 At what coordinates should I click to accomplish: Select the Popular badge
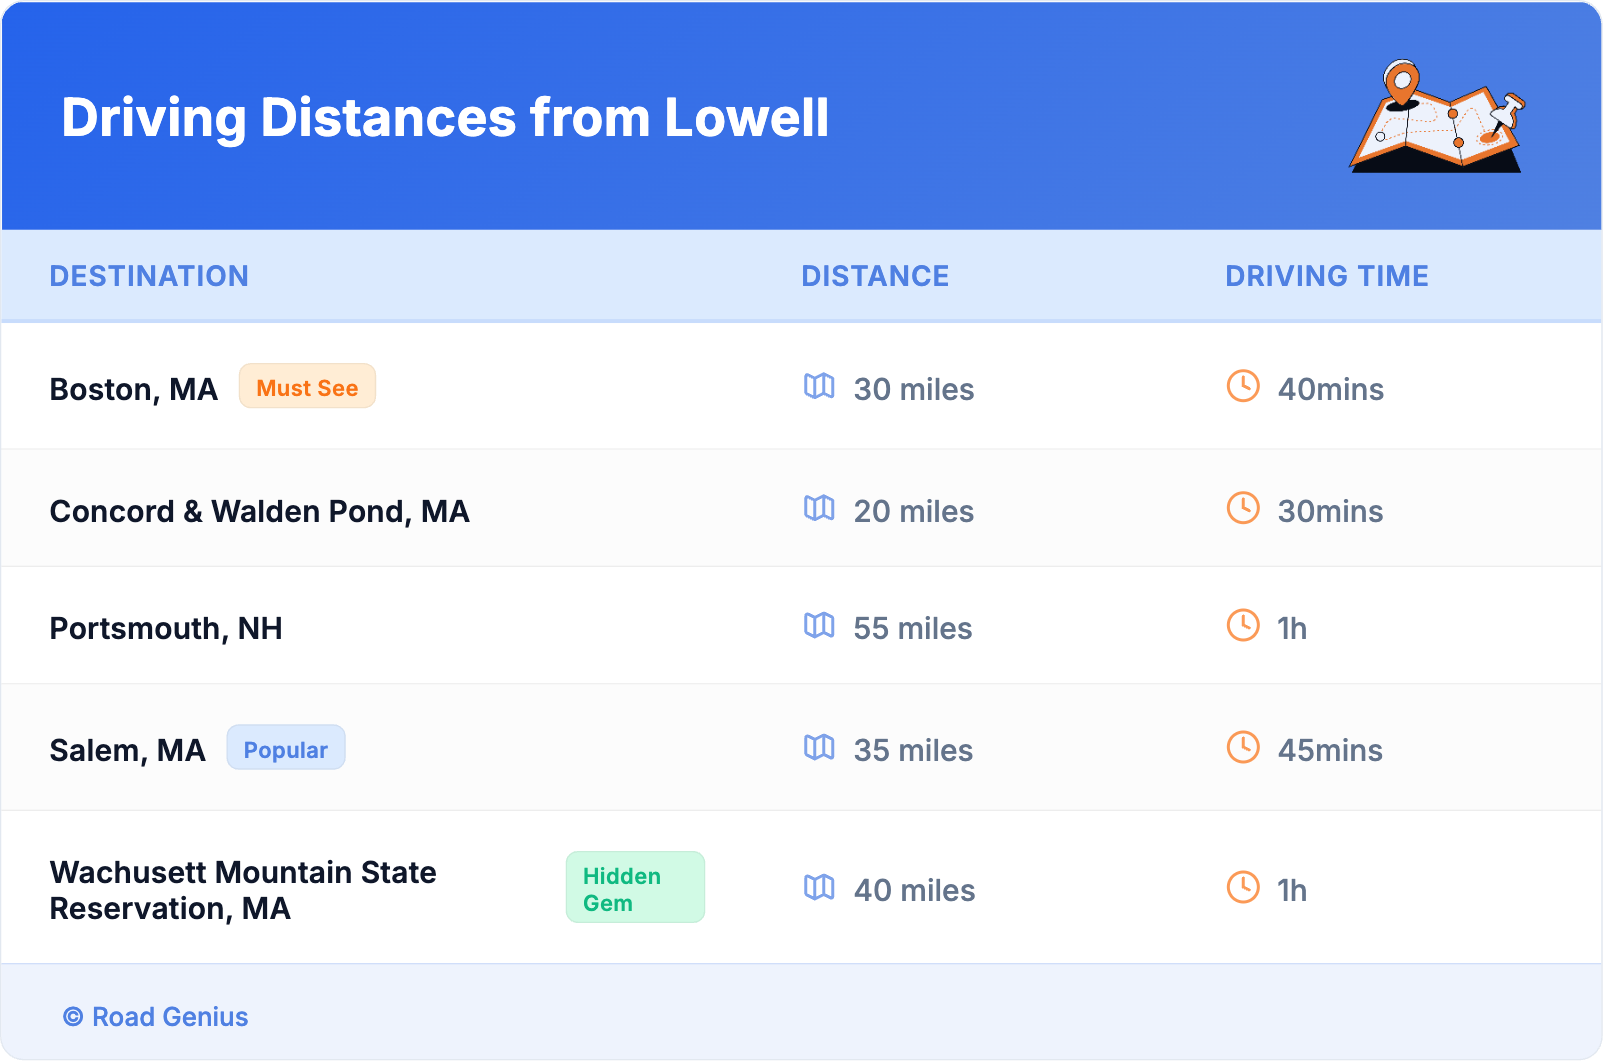pos(286,749)
